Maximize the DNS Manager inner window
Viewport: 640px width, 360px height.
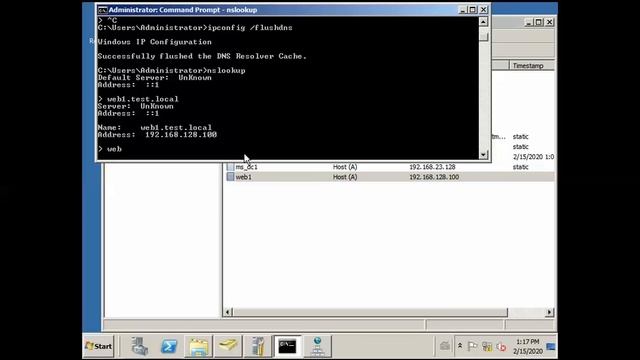[x=539, y=22]
